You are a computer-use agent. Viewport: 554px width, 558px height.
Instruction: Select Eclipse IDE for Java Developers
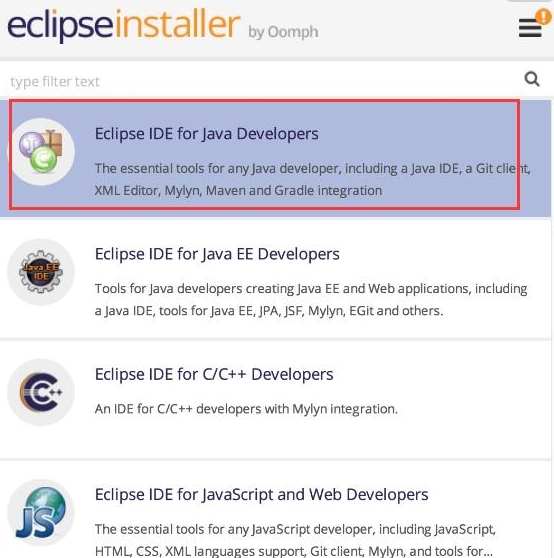click(206, 134)
